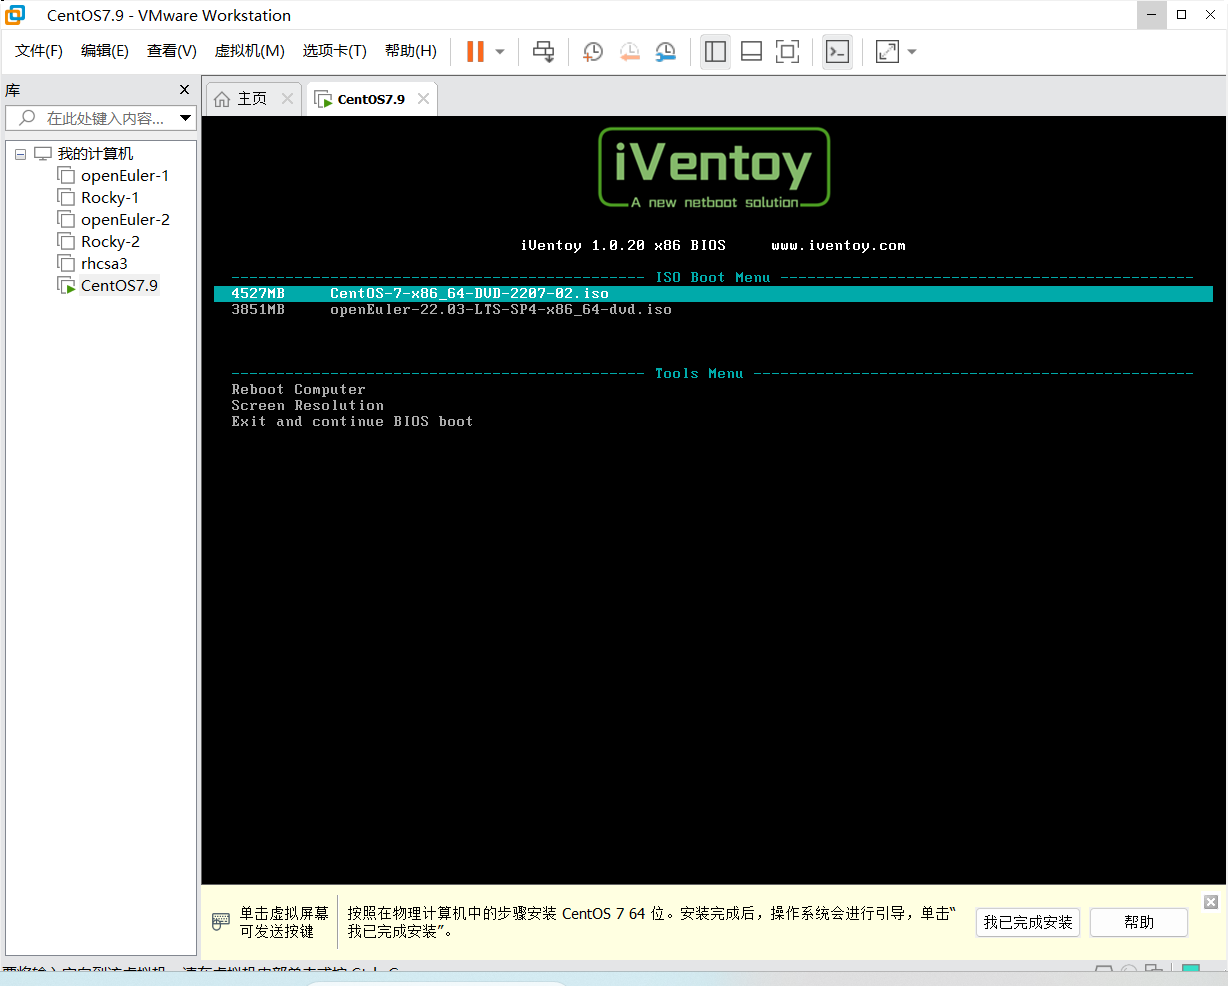The width and height of the screenshot is (1228, 986).
Task: Select rhcsa3 virtual machine
Action: pos(103,263)
